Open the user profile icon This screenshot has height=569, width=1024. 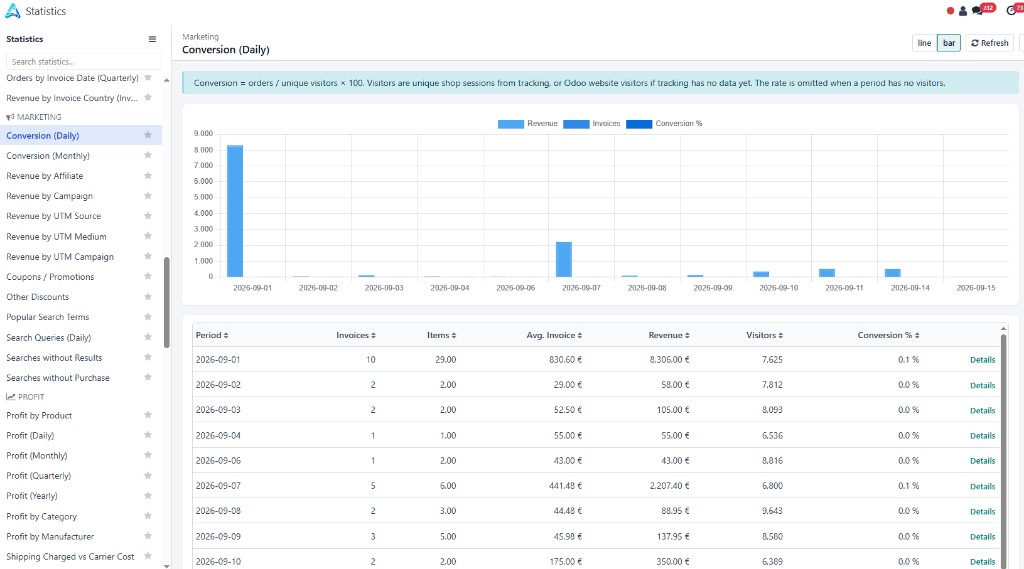(963, 10)
